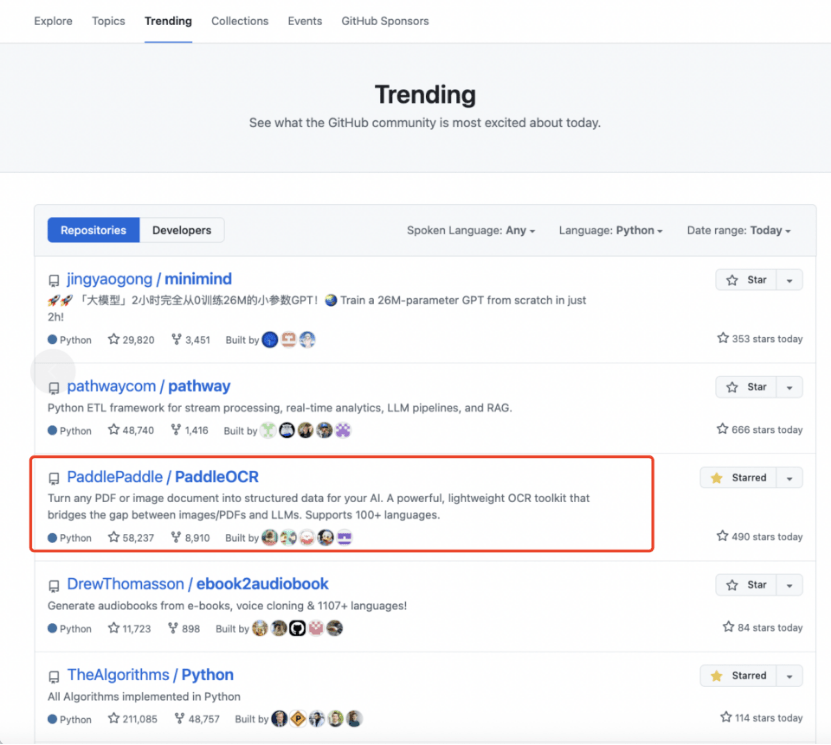Click the repo icon beside jingyaogong / minimind

pos(54,280)
